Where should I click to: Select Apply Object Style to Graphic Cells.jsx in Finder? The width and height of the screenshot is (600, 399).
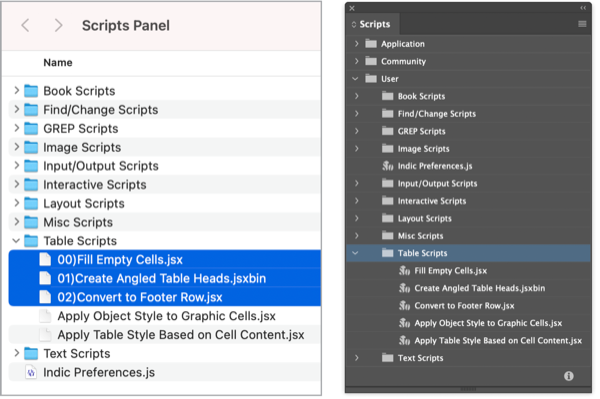(165, 316)
